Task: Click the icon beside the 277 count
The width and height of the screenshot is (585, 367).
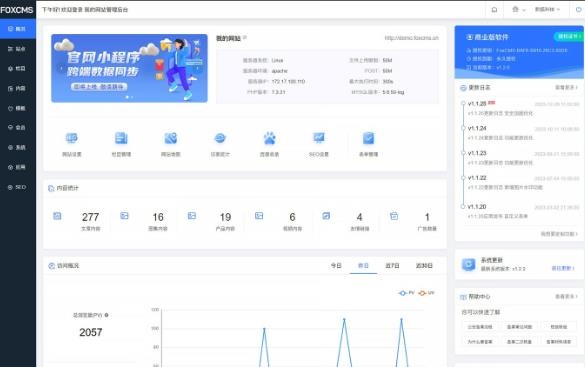Action: 57,216
